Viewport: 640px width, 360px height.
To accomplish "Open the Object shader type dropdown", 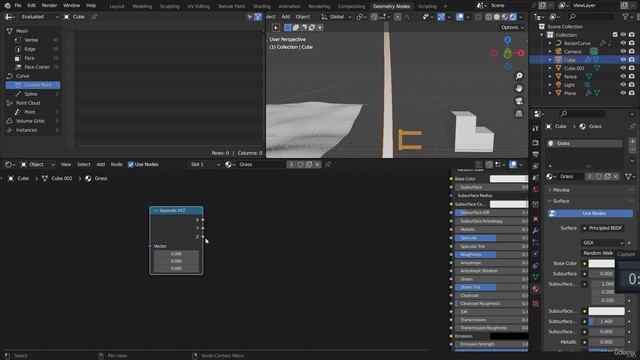I will [x=38, y=164].
